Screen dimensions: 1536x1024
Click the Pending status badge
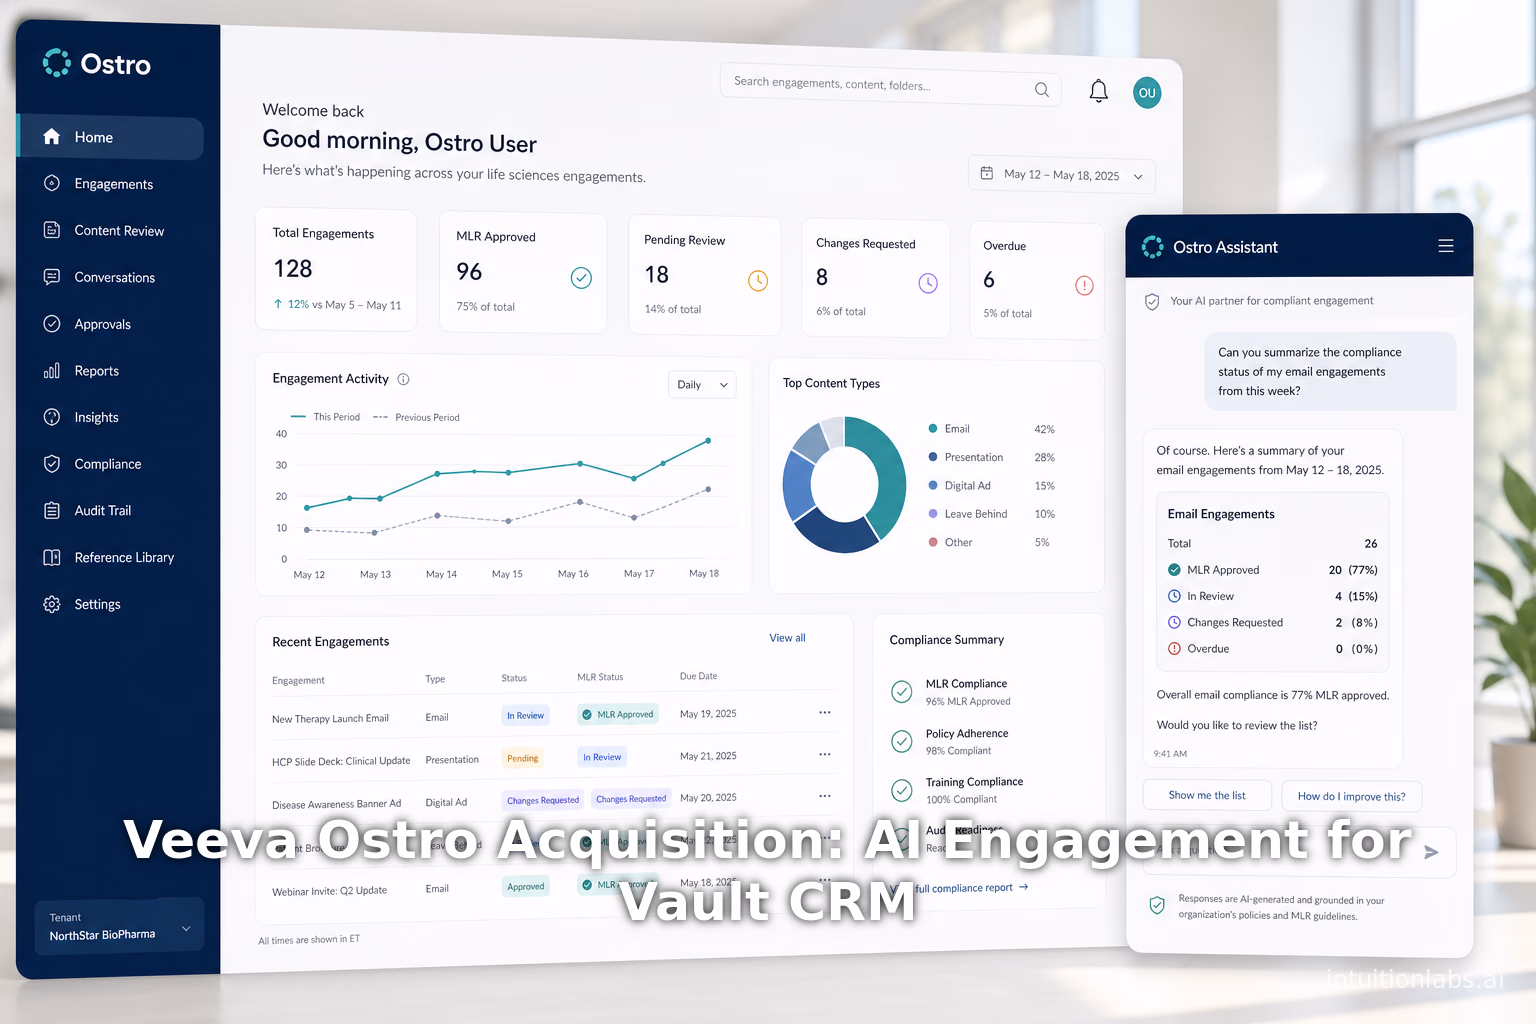click(523, 758)
